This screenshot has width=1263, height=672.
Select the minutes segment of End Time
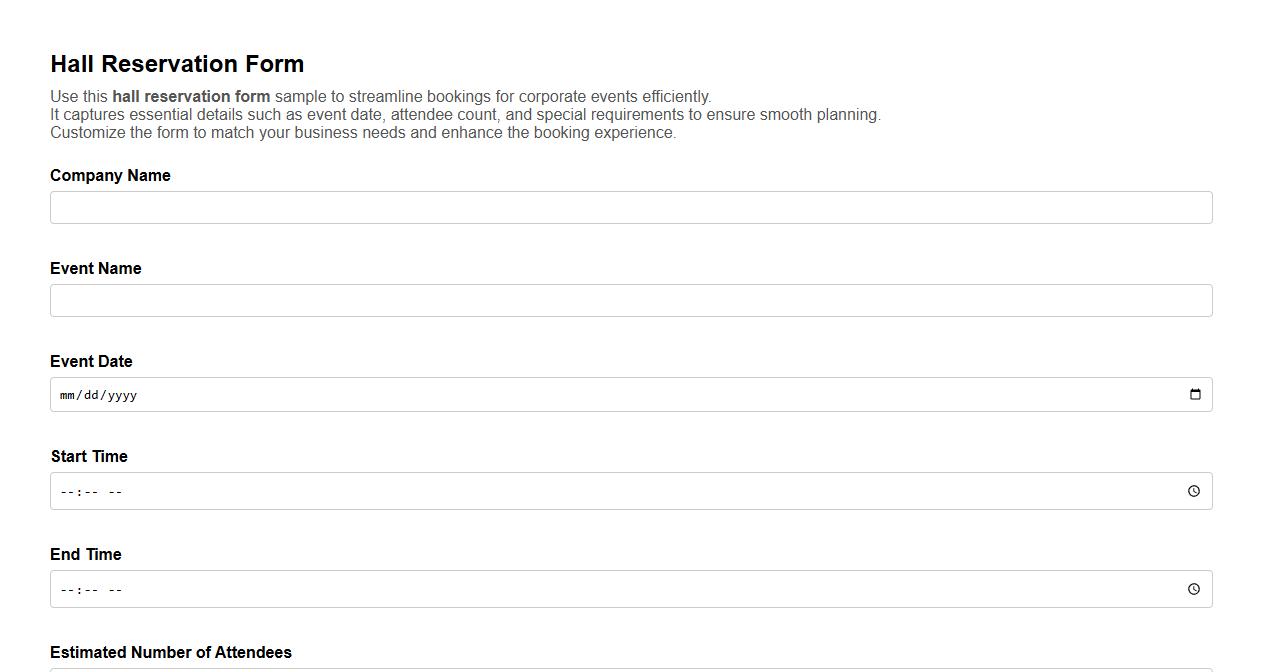(x=90, y=590)
